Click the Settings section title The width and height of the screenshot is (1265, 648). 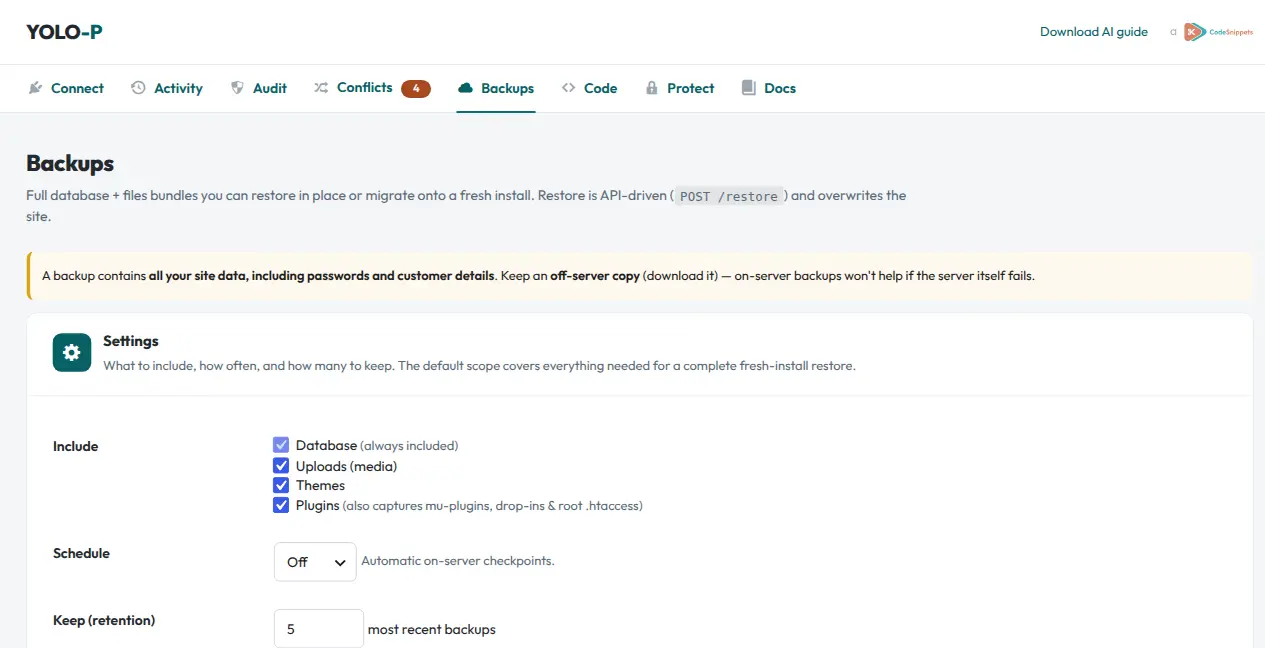tap(131, 341)
